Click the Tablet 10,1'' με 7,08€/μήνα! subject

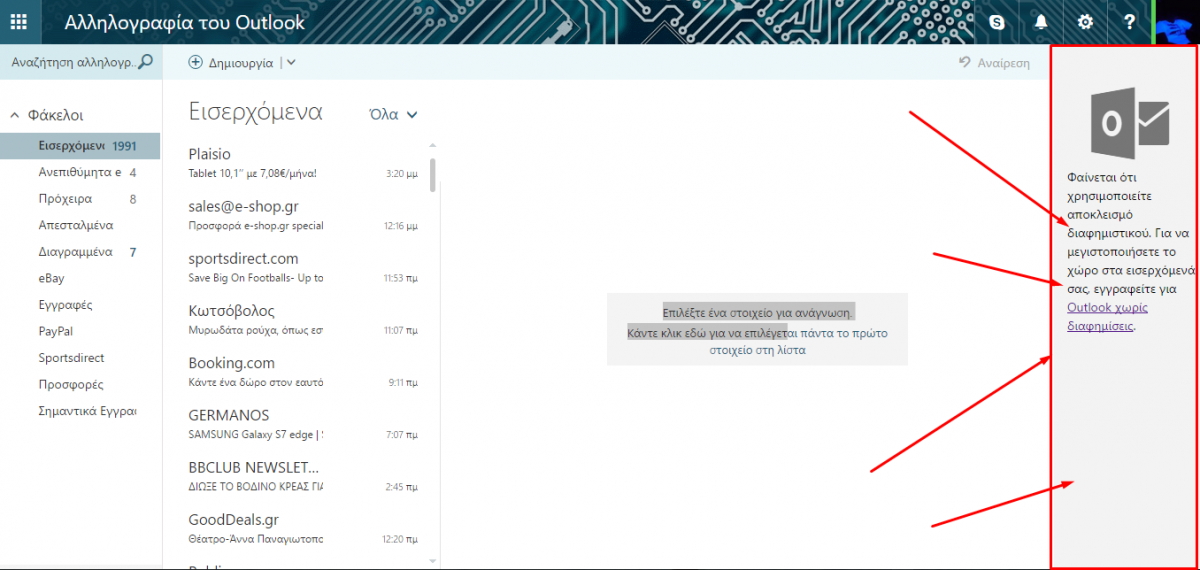(252, 174)
